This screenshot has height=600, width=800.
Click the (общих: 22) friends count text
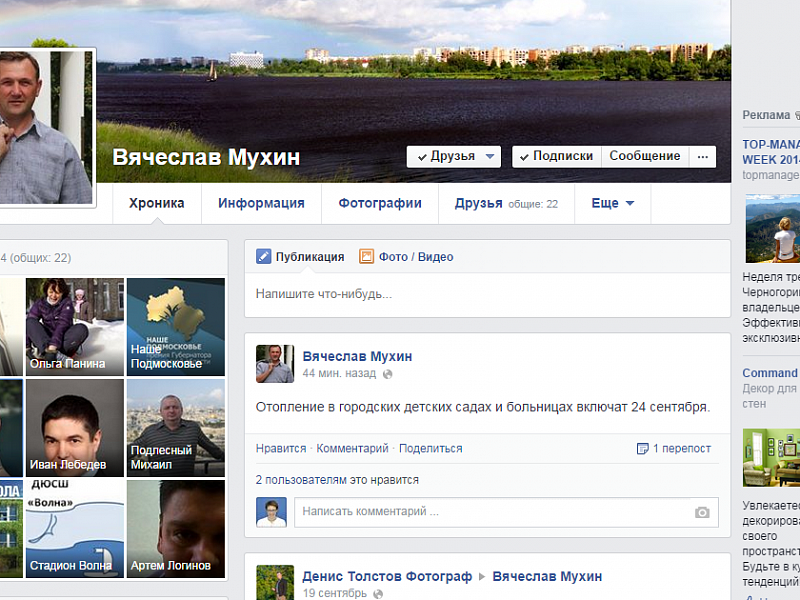click(40, 258)
